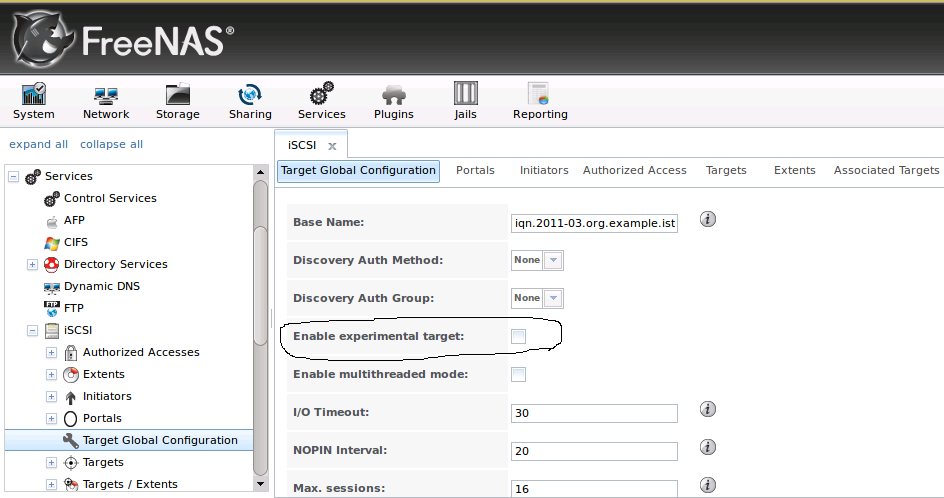Screen dimensions: 944x498
Task: Switch to the Portals tab
Action: 475,170
